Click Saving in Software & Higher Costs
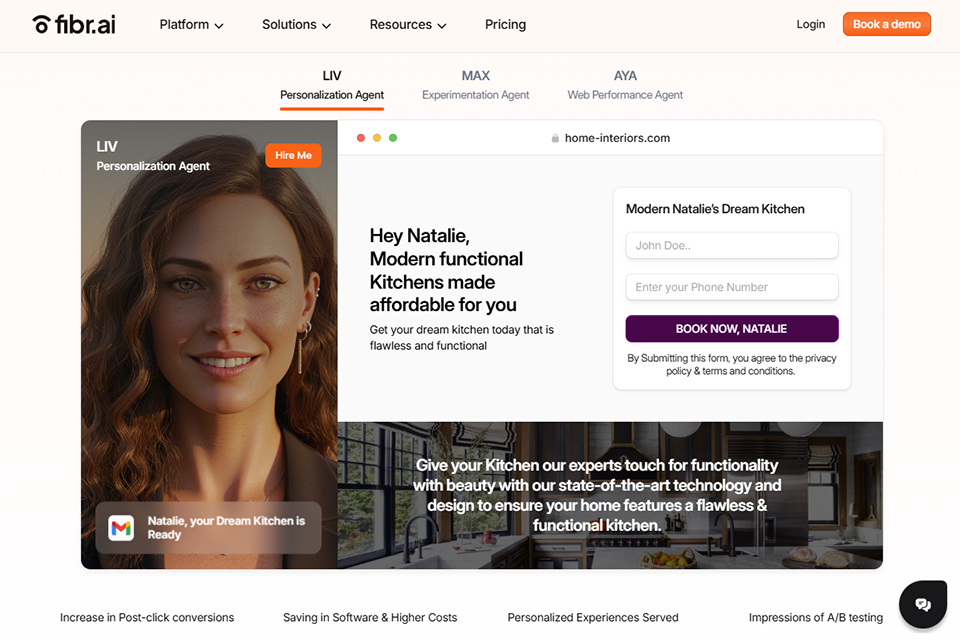This screenshot has height=640, width=960. point(370,618)
